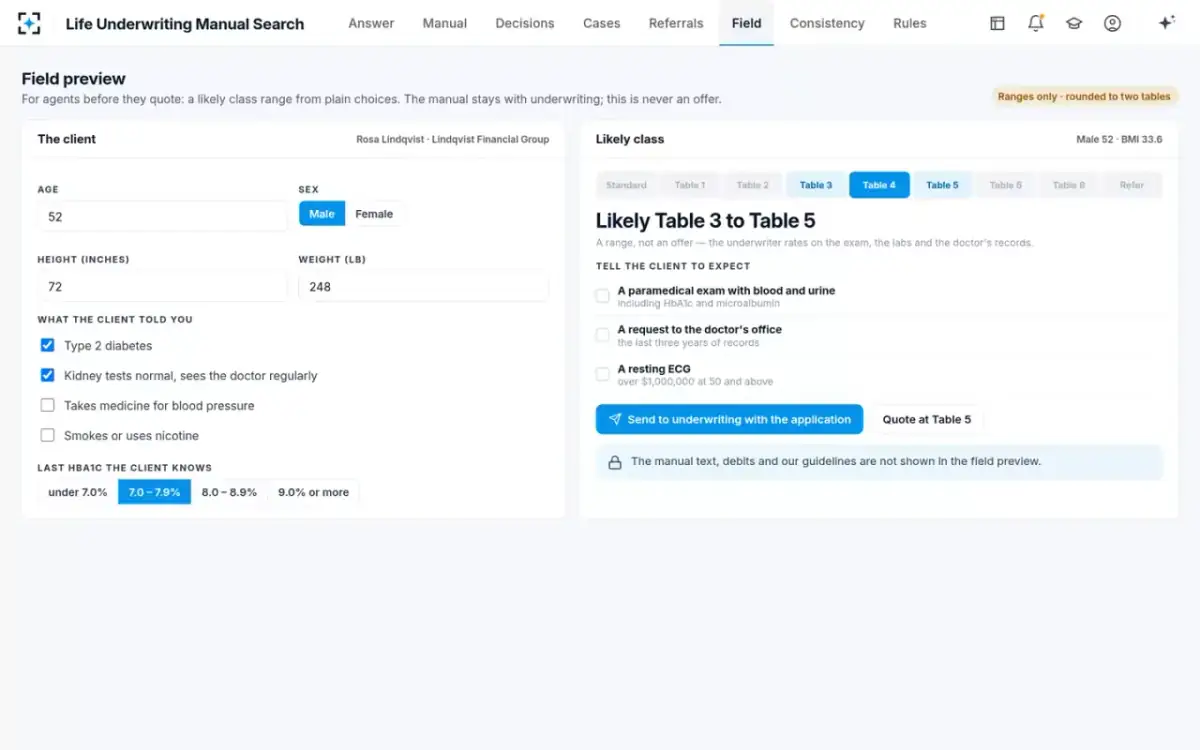This screenshot has height=750, width=1200.
Task: Click the 'Field preview' heading
Action: pos(74,79)
